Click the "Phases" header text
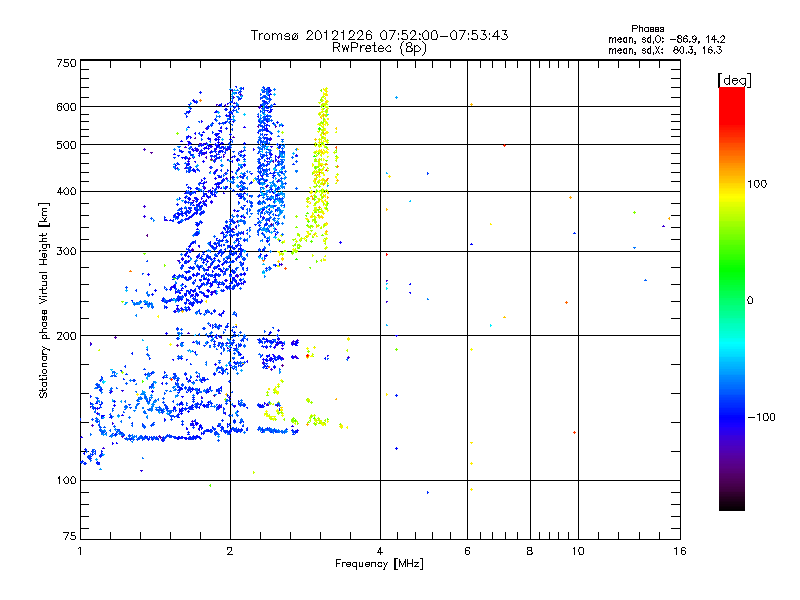 tap(647, 29)
